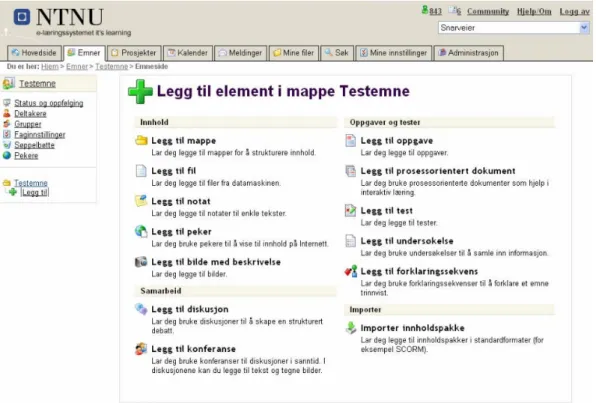Open the Meldinger tab
The height and width of the screenshot is (403, 596).
tap(241, 53)
